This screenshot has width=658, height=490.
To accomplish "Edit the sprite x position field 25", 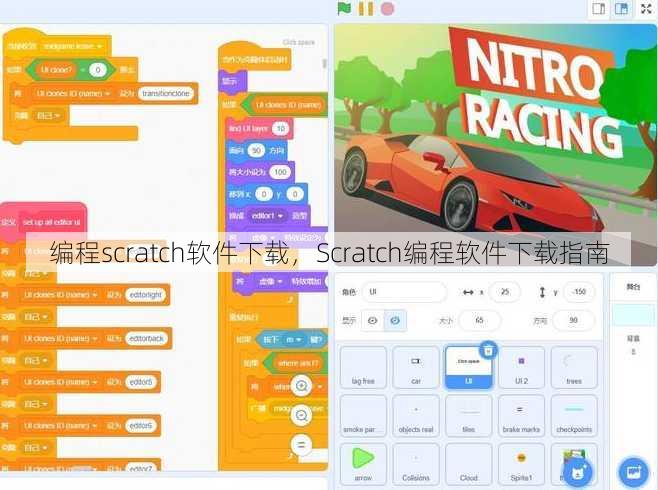I will [x=505, y=292].
